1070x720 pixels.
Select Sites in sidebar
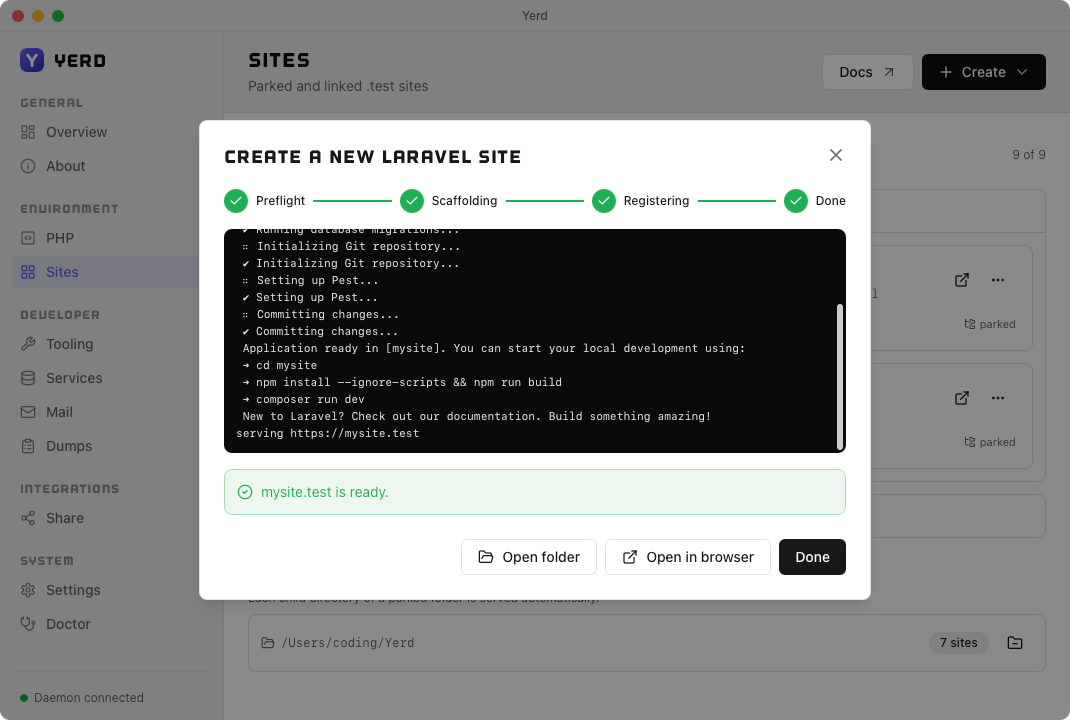click(105, 272)
